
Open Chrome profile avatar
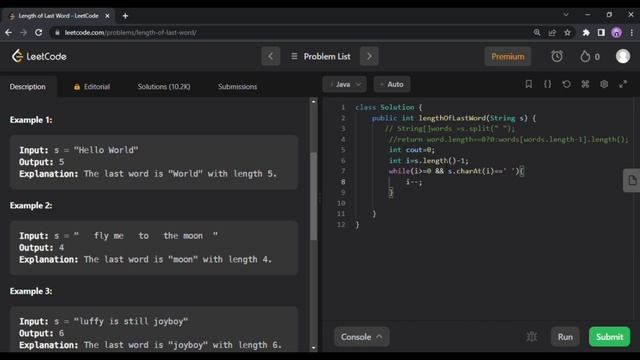[x=617, y=33]
